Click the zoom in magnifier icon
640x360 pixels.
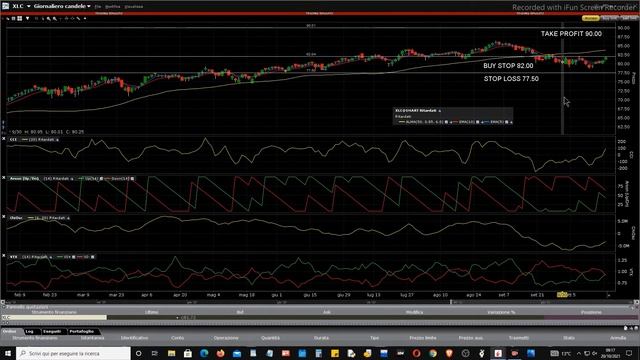49,18
